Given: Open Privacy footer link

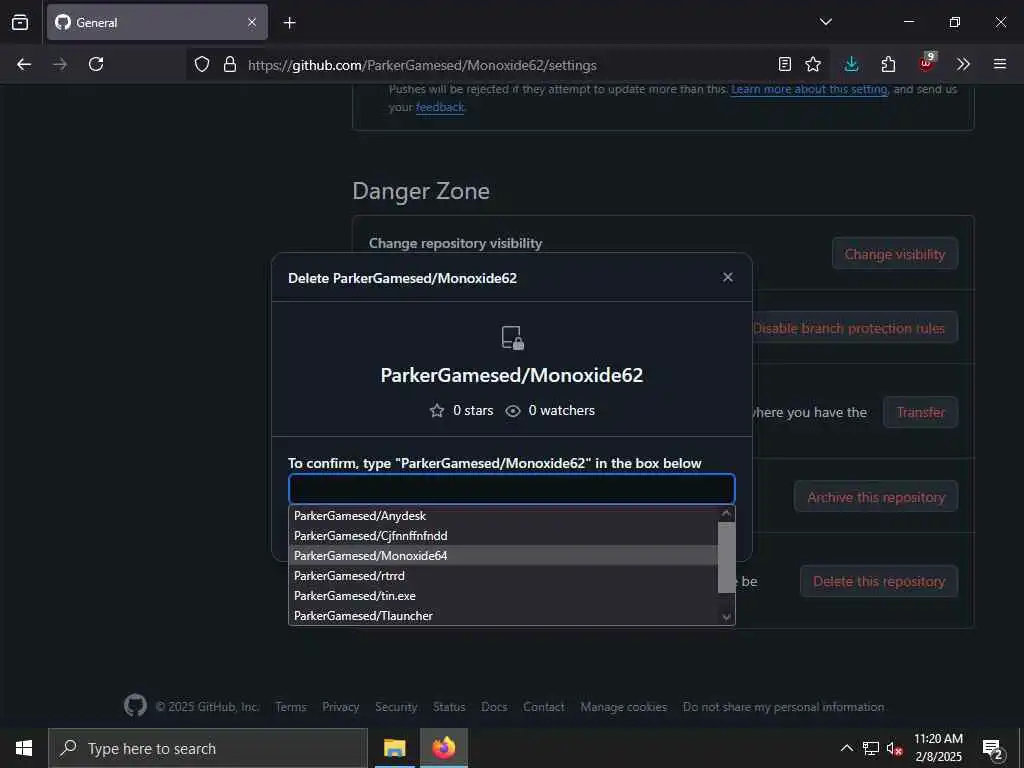Looking at the screenshot, I should pos(340,707).
